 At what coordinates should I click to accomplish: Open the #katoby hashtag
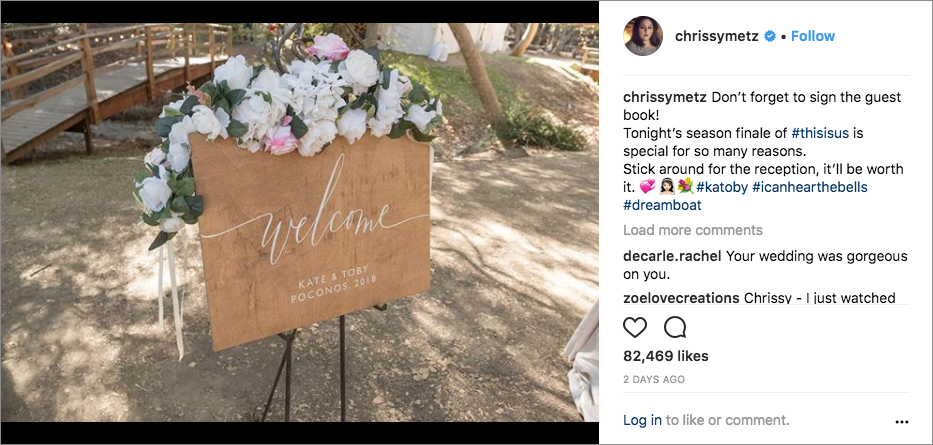pyautogui.click(x=722, y=187)
